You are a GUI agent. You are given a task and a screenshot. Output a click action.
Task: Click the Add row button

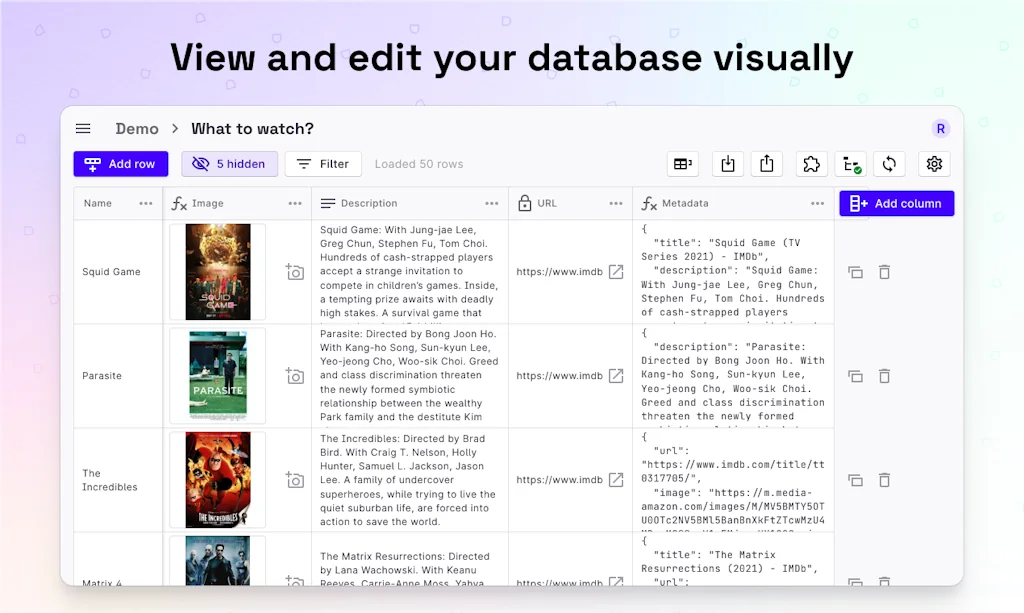coord(120,164)
